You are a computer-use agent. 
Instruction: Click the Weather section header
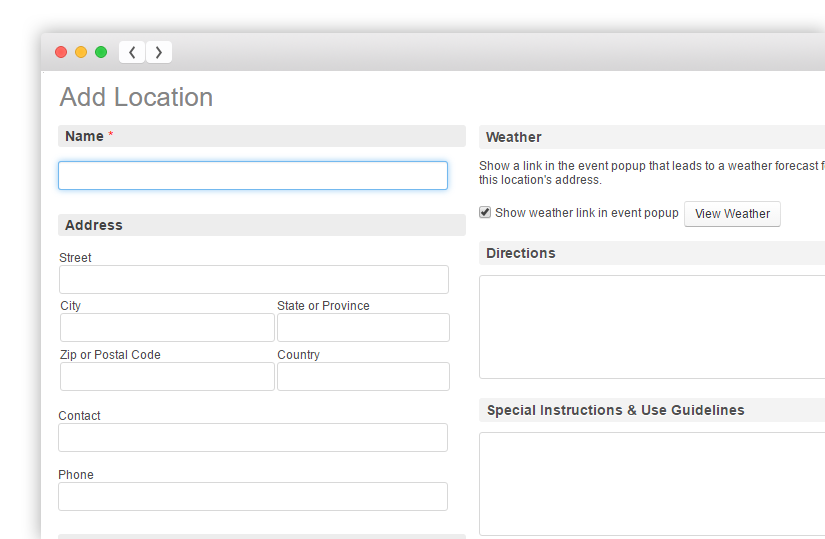pyautogui.click(x=514, y=137)
